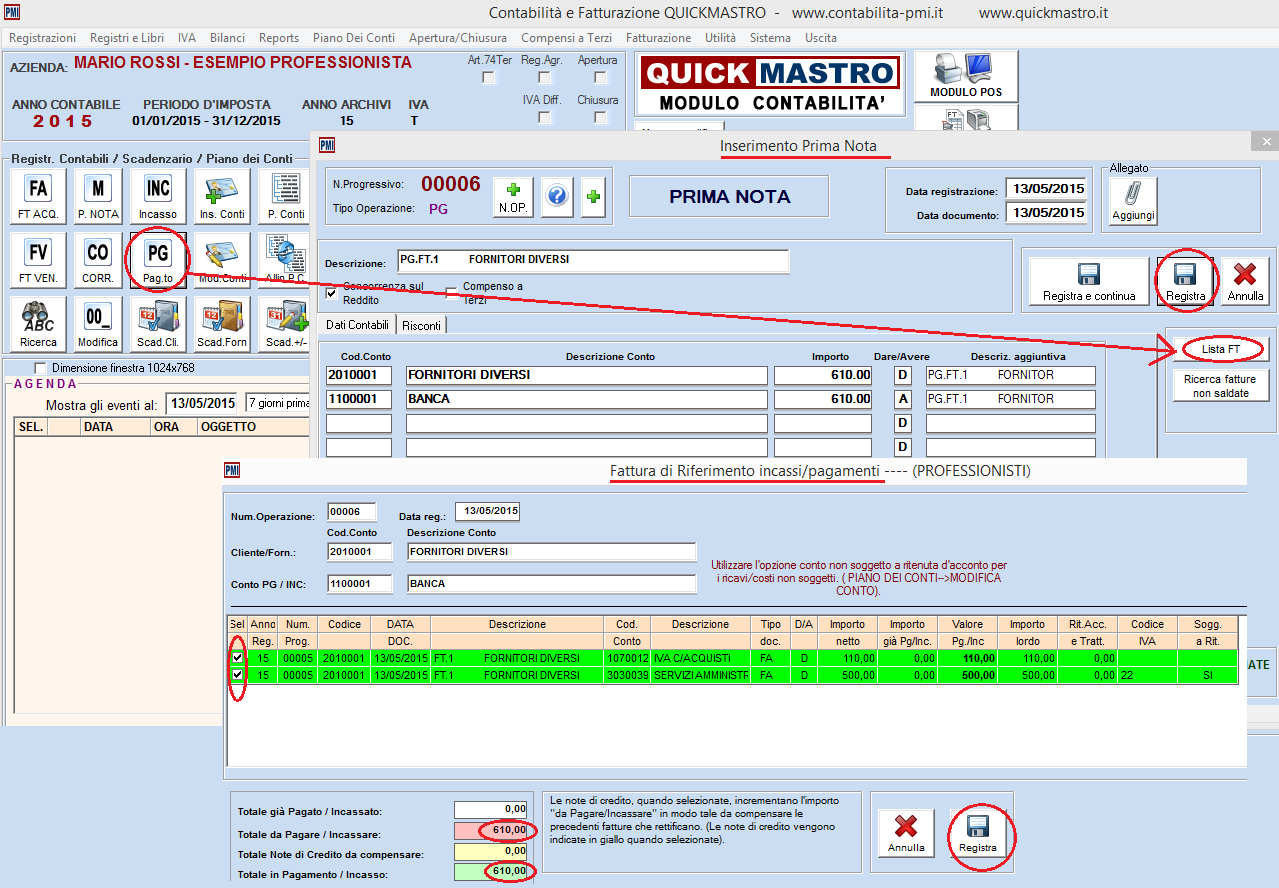Open Scad.Cli. customer due dates
The image size is (1279, 888).
click(x=158, y=323)
